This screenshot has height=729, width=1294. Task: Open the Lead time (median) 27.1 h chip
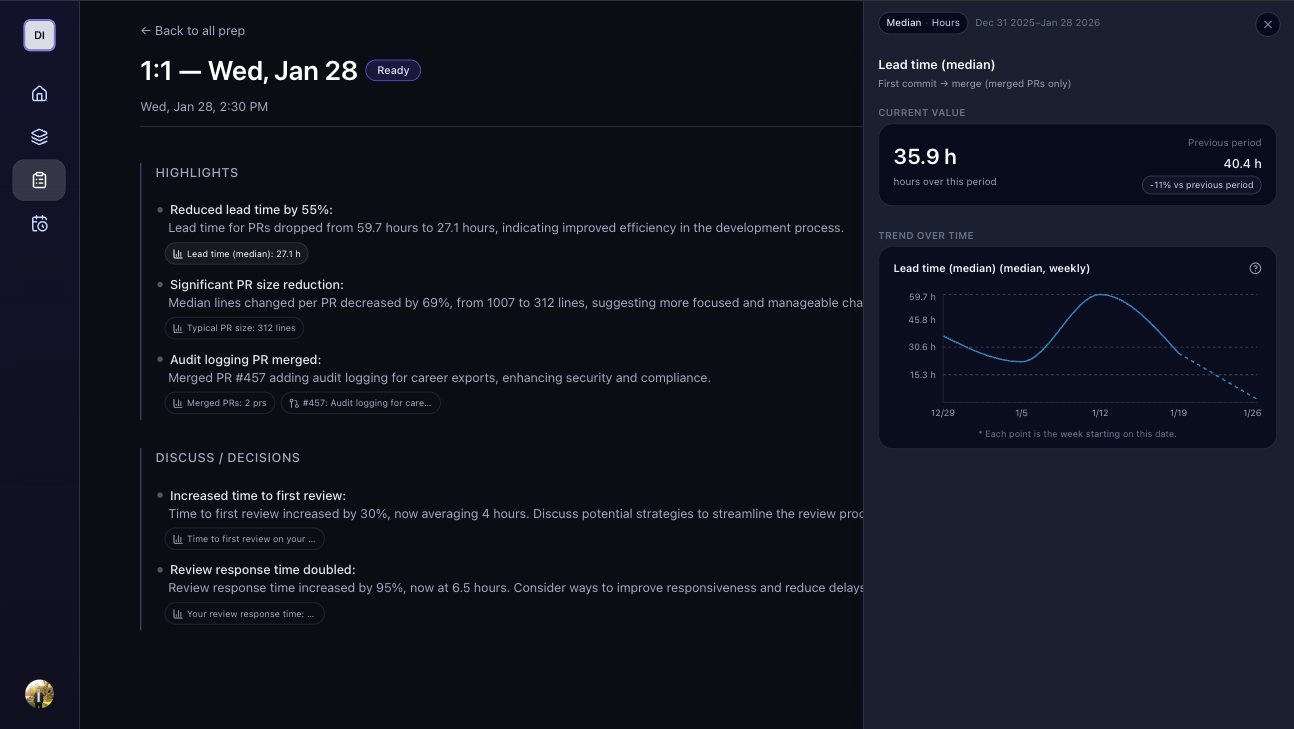[236, 254]
